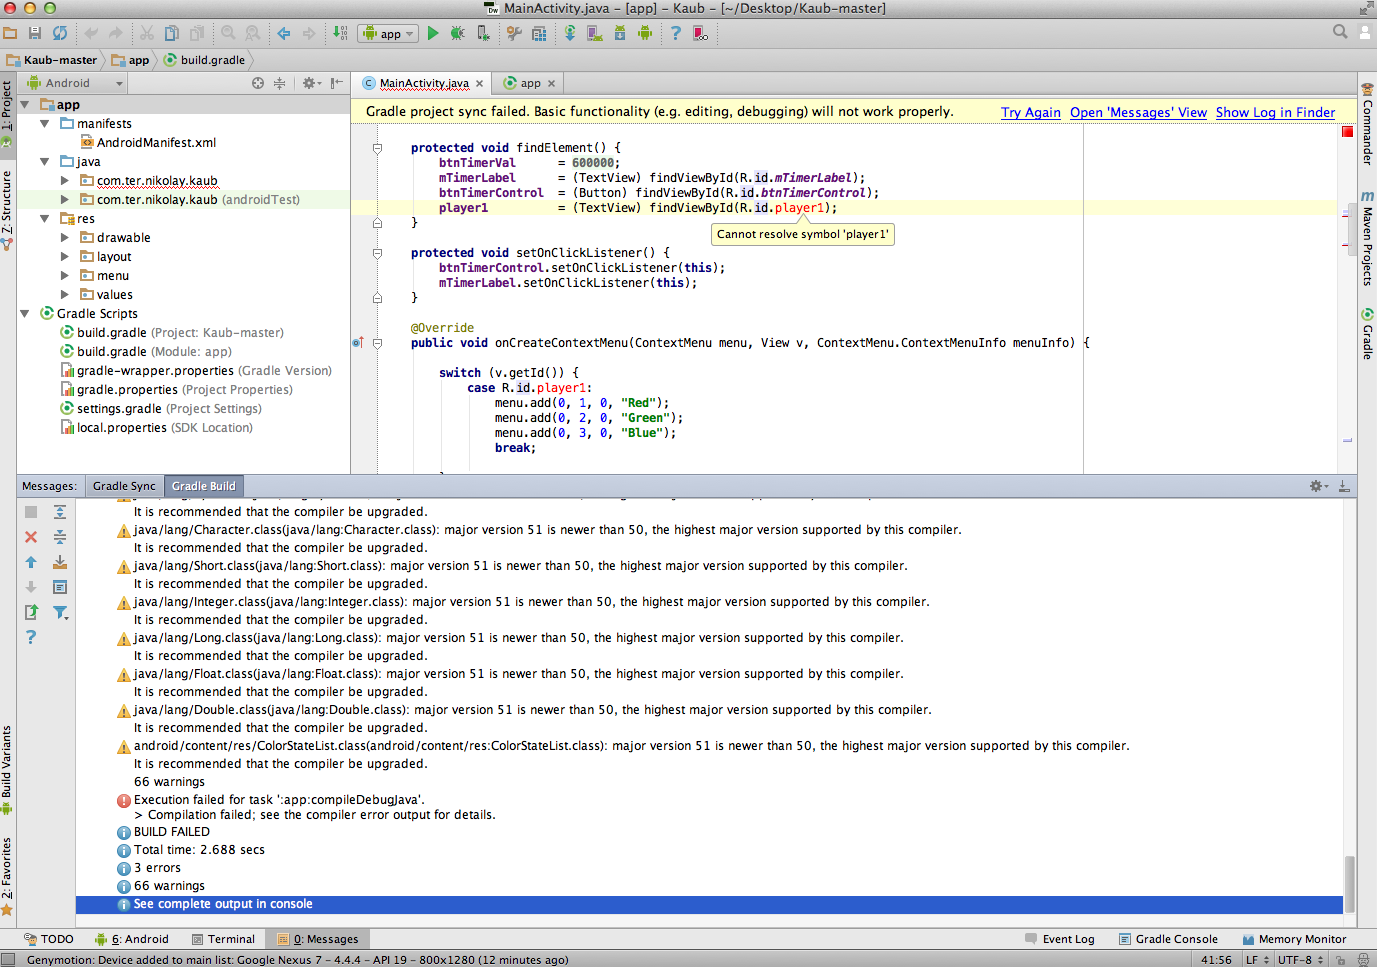The width and height of the screenshot is (1377, 967).
Task: Expand the layout folder
Action: tap(65, 257)
